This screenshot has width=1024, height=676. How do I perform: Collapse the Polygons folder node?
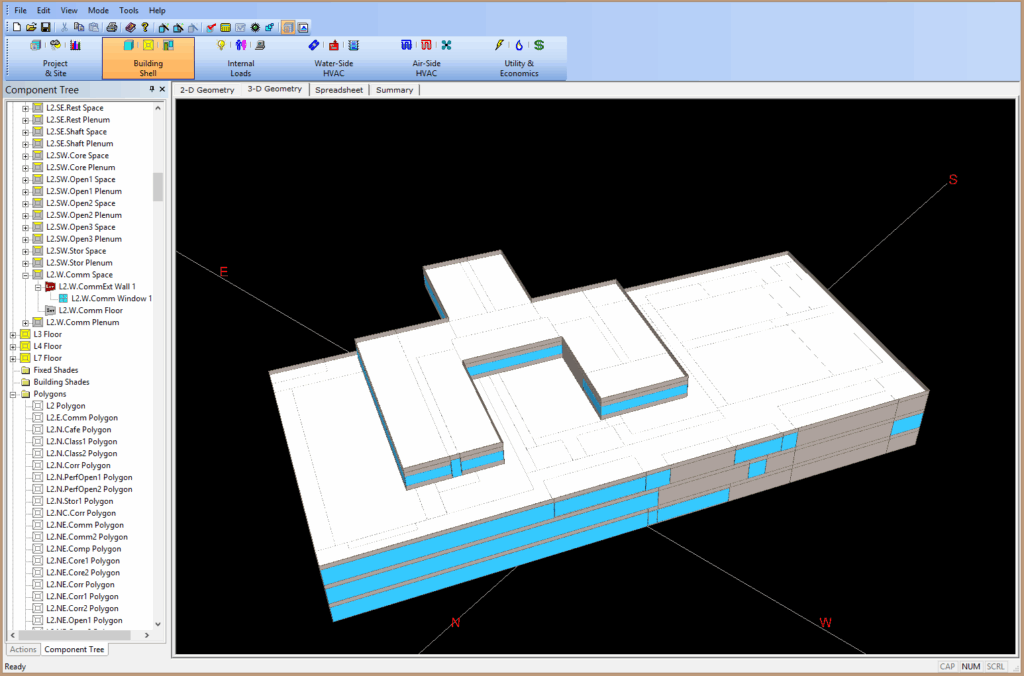[x=13, y=395]
